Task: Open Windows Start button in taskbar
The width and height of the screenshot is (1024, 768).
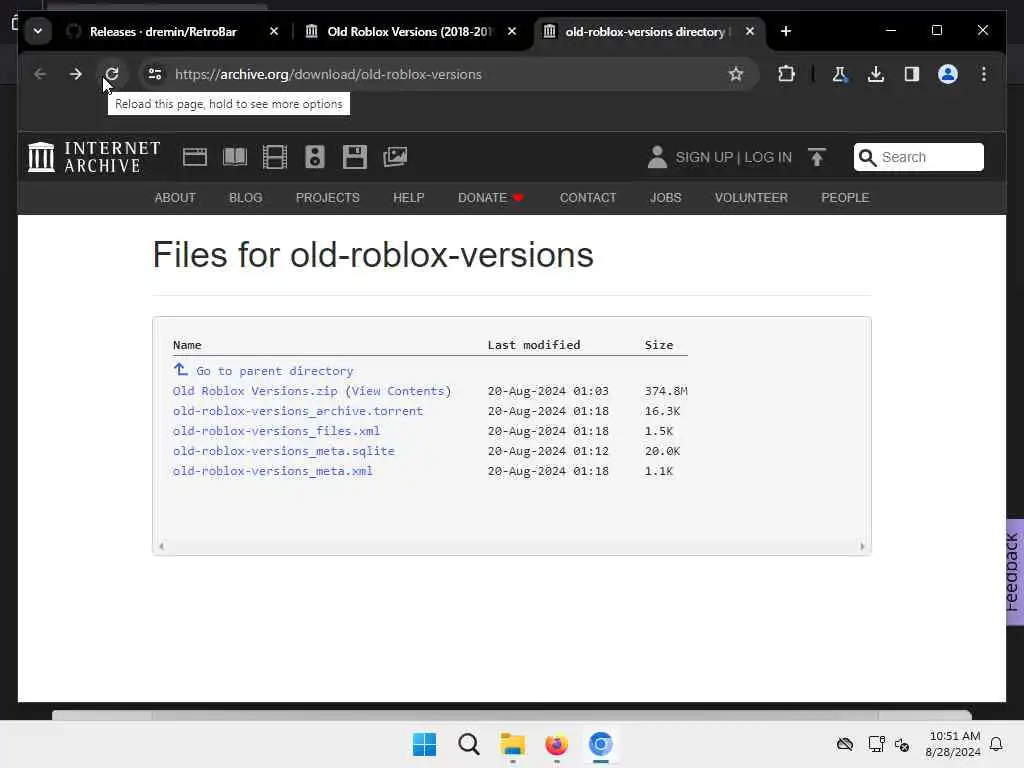Action: [424, 744]
